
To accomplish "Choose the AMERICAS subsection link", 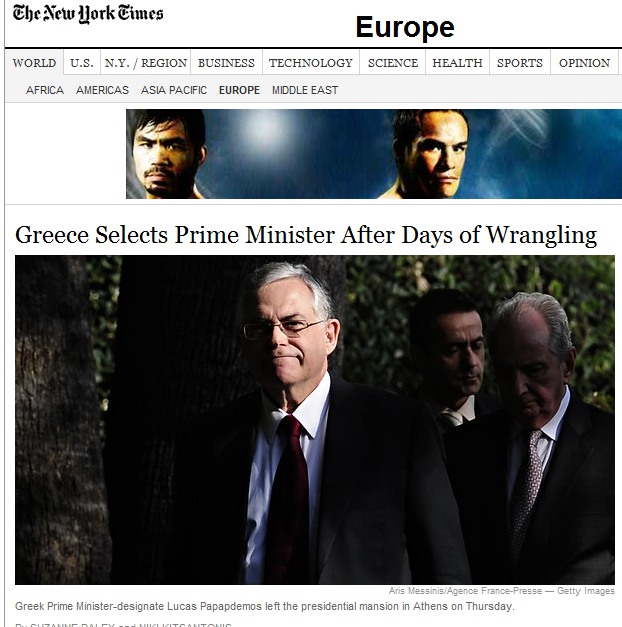I will (x=102, y=90).
